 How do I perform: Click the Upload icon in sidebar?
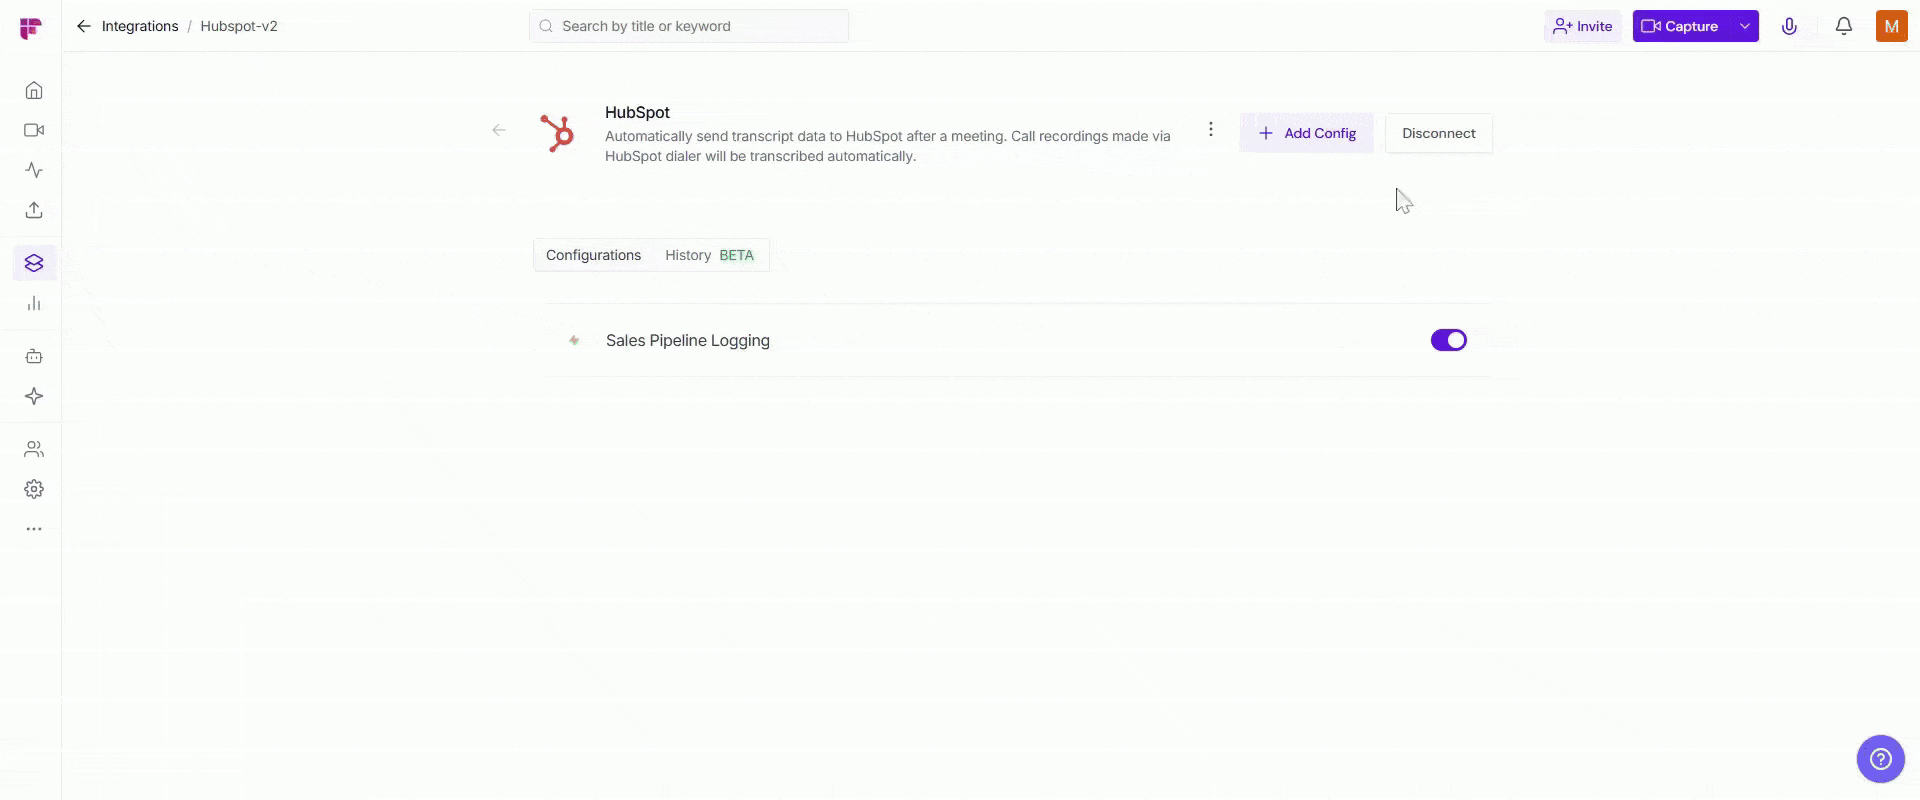[34, 210]
